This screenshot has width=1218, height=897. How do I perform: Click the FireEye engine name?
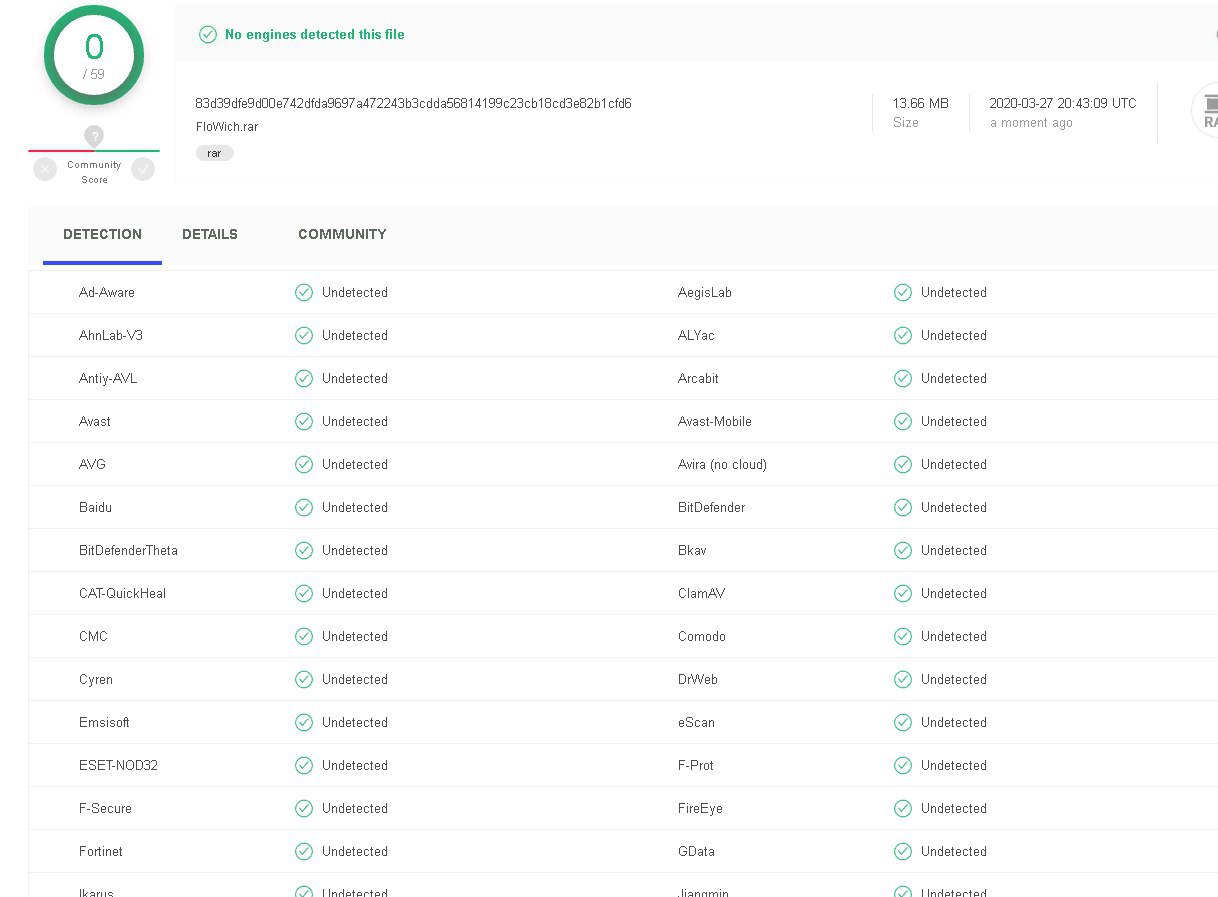700,808
